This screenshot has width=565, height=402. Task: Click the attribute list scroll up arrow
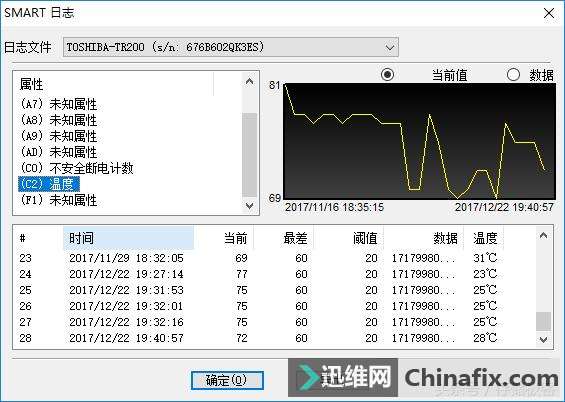(x=249, y=82)
